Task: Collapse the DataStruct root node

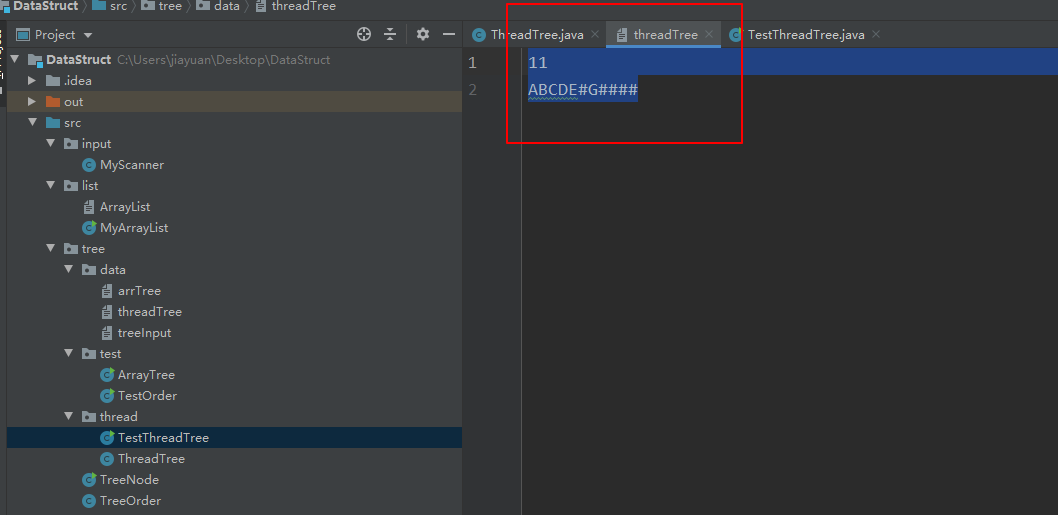Action: point(15,59)
